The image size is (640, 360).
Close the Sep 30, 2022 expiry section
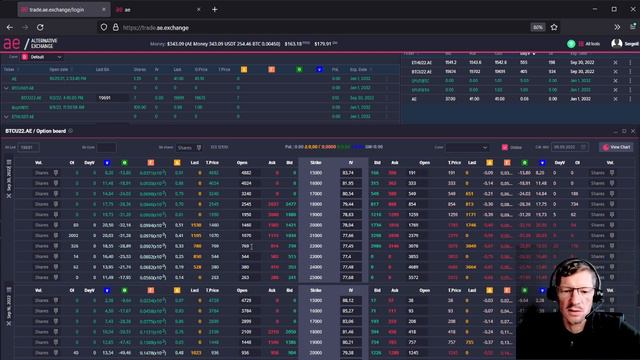pos(9,196)
